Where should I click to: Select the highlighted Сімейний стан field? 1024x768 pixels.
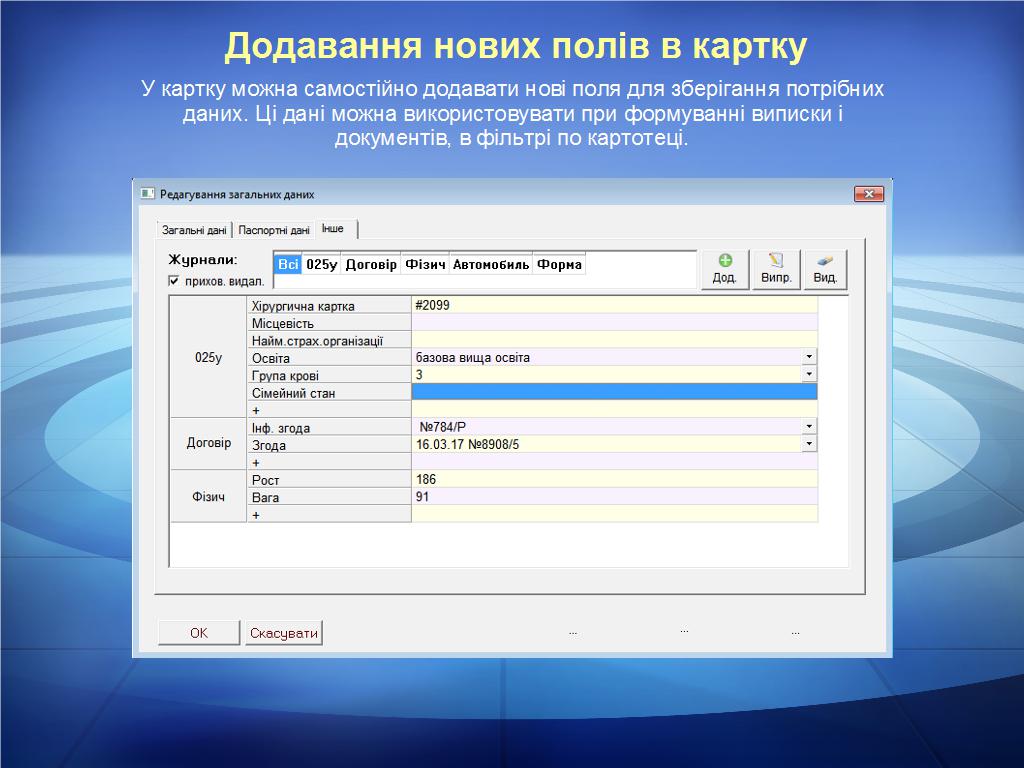tap(614, 392)
